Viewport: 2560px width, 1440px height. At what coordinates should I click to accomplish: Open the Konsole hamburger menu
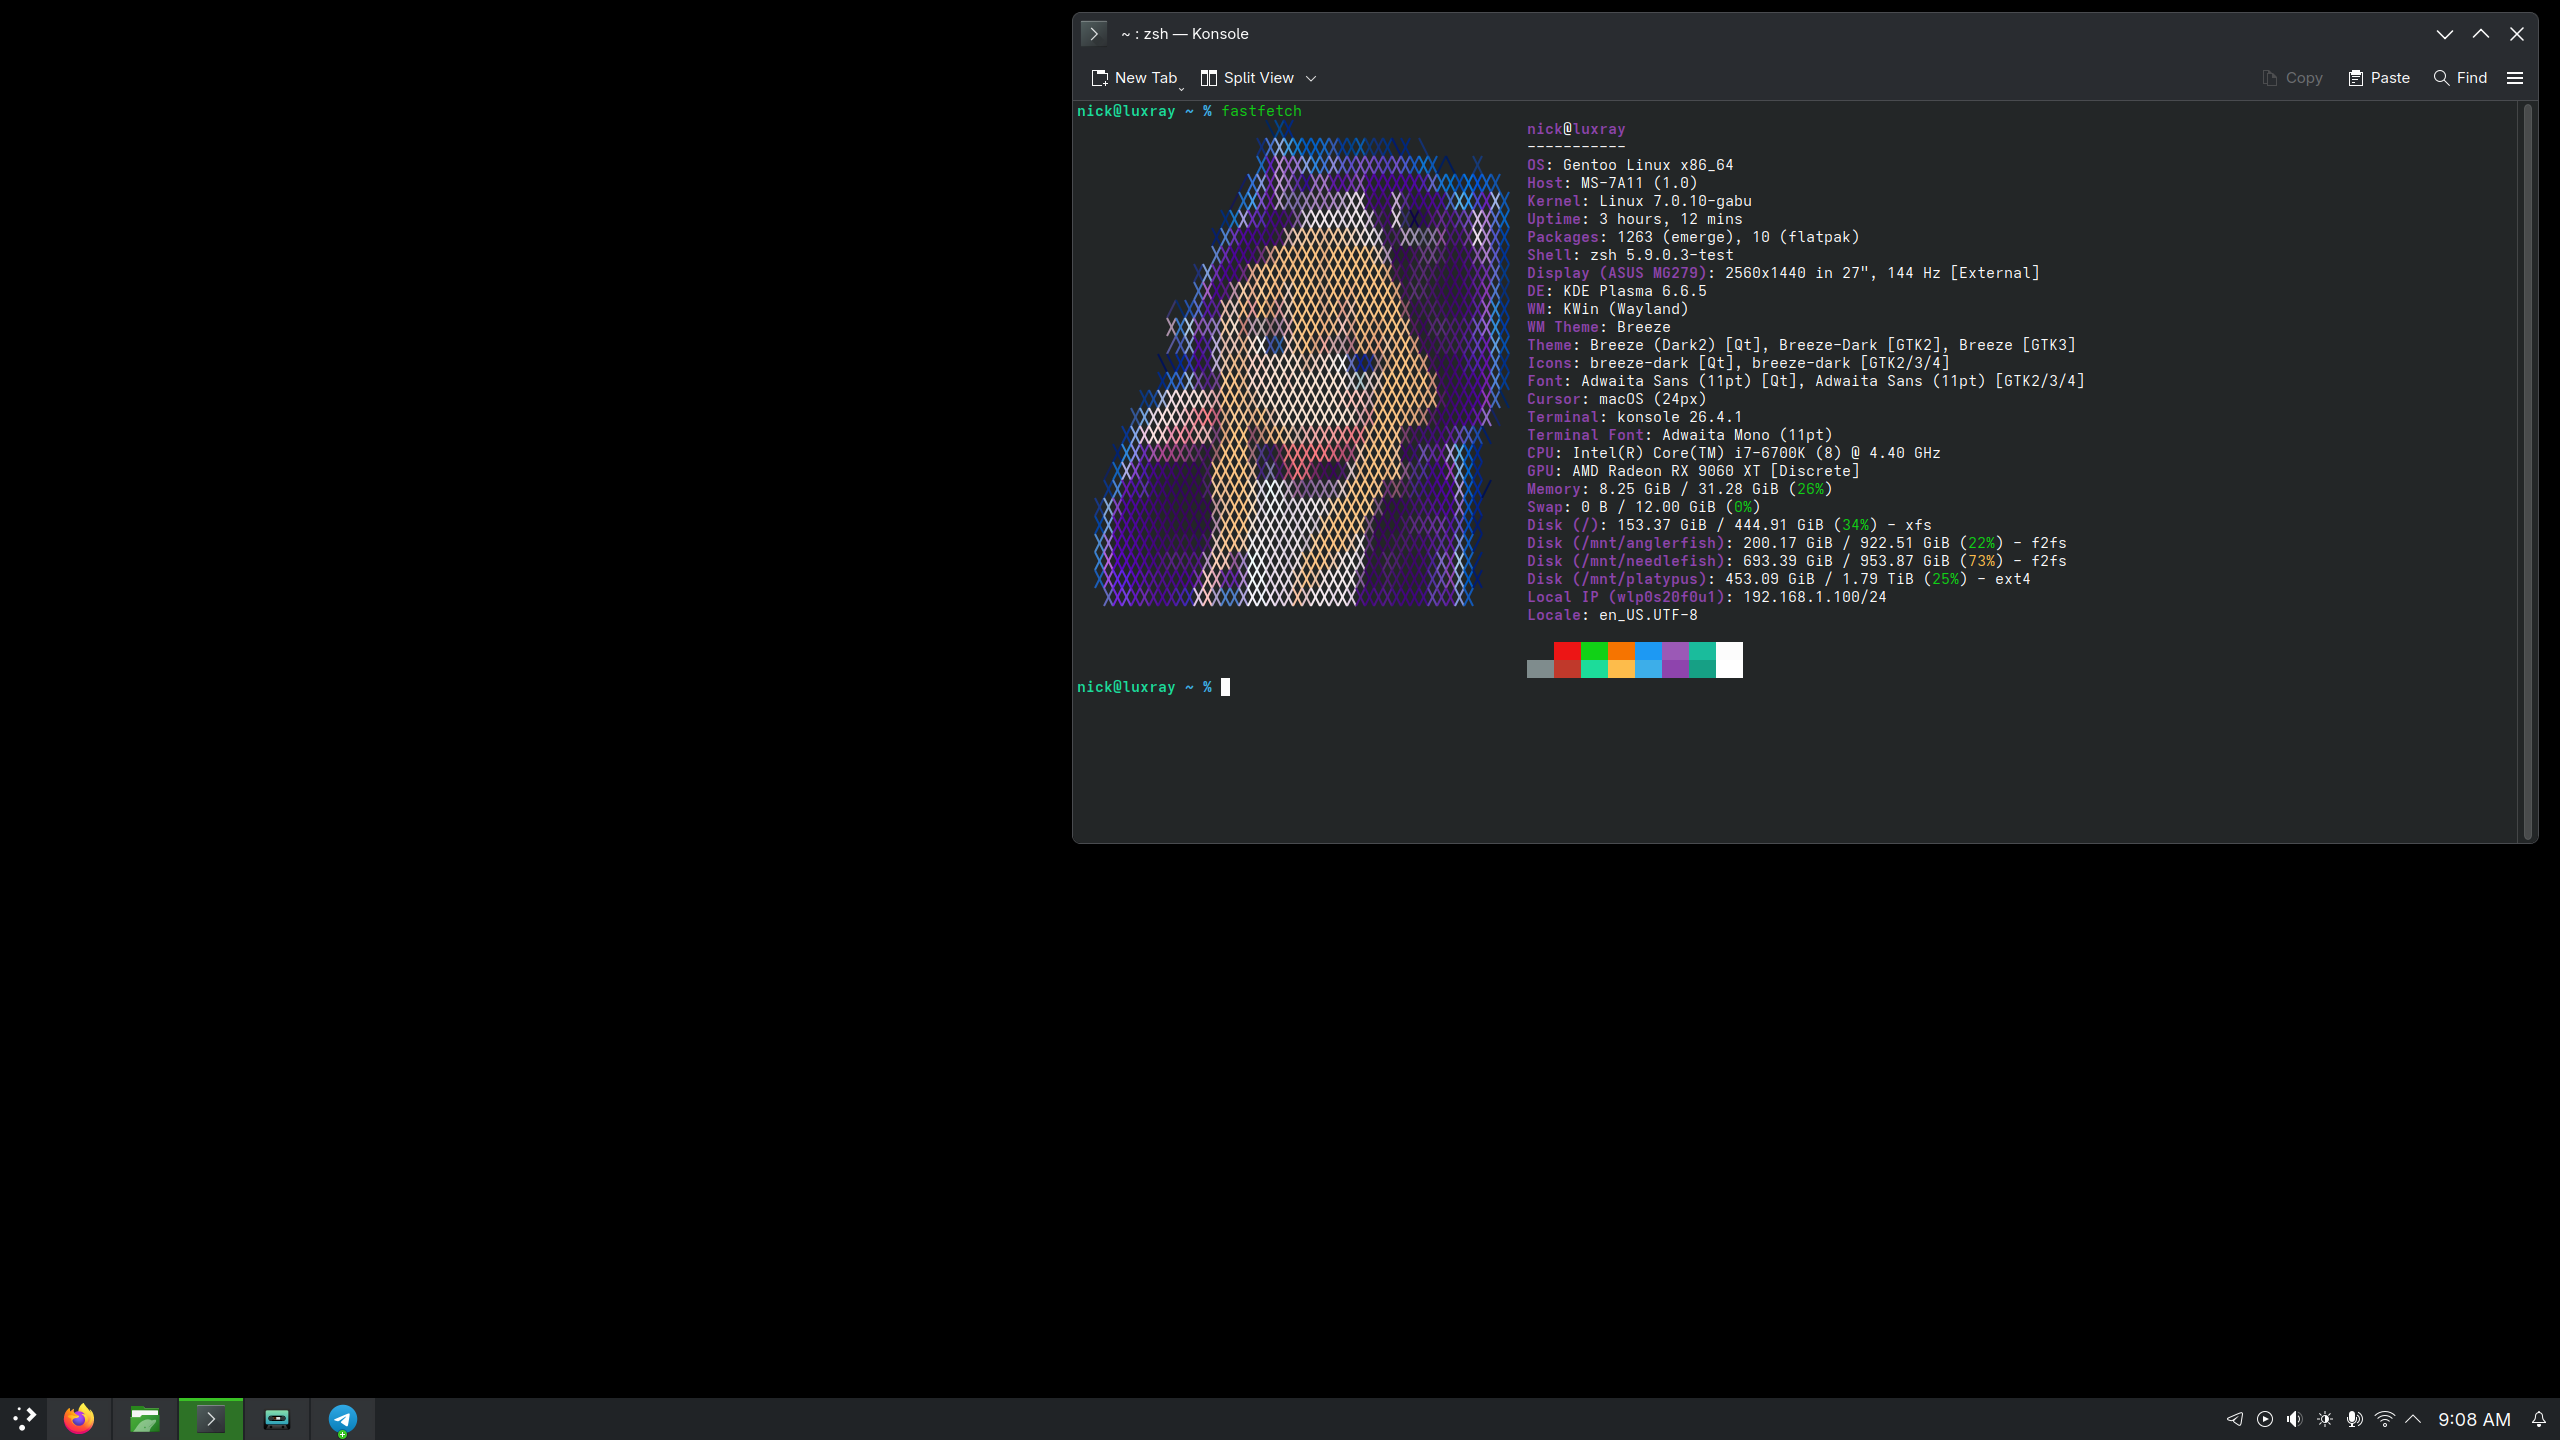pos(2514,78)
